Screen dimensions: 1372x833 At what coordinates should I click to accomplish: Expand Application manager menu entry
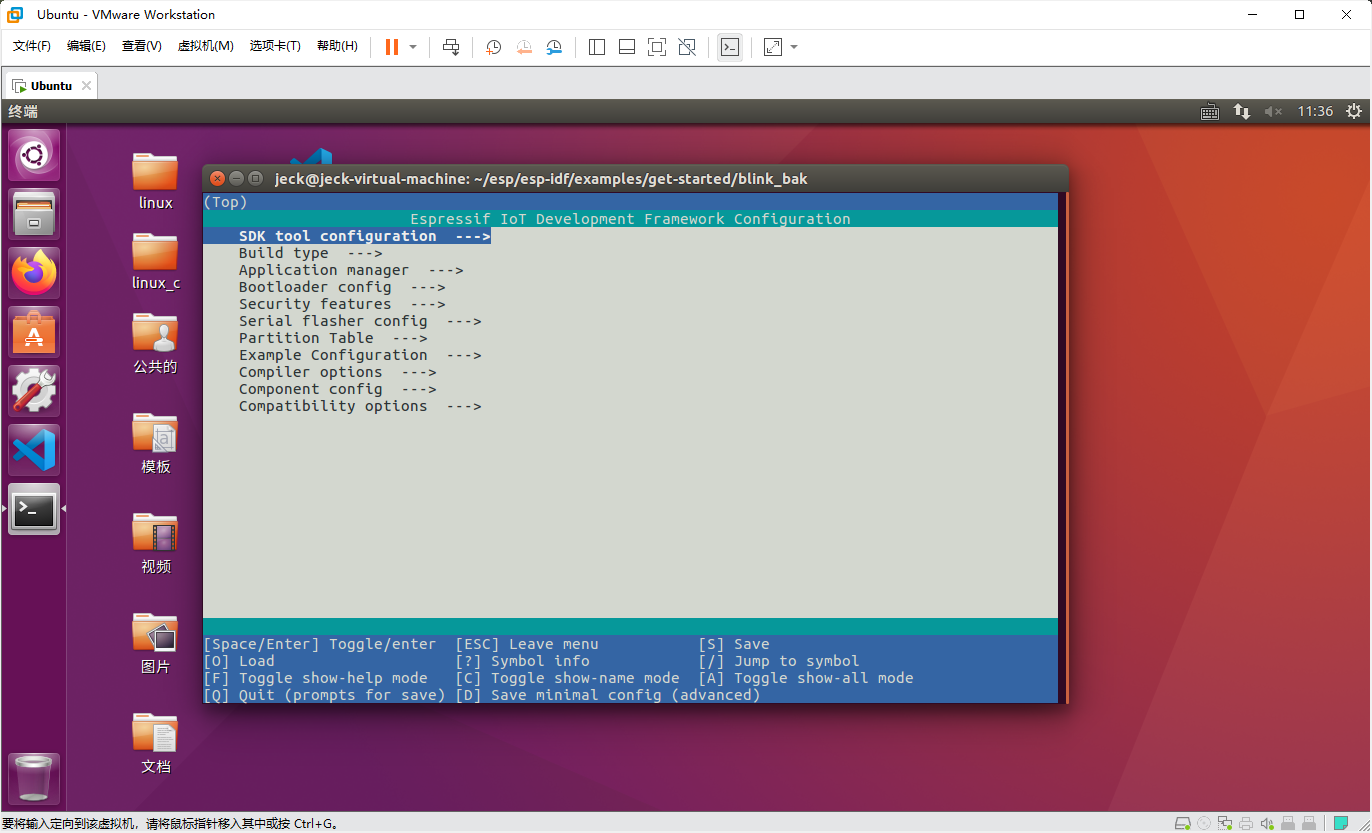coord(351,270)
